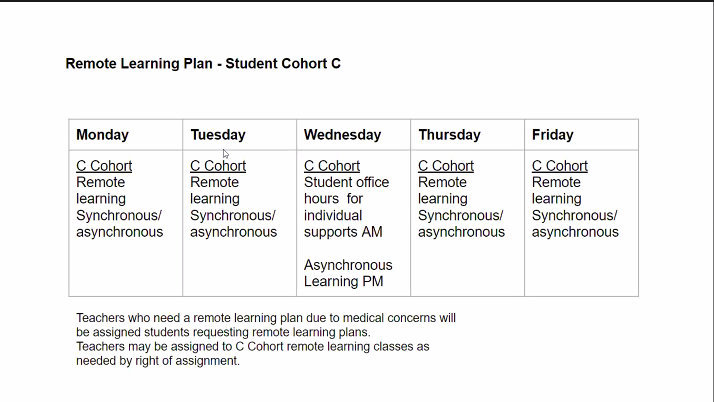Click 'Asynchronous Learning PM' text in Wednesday cell
This screenshot has width=714, height=402.
[348, 273]
